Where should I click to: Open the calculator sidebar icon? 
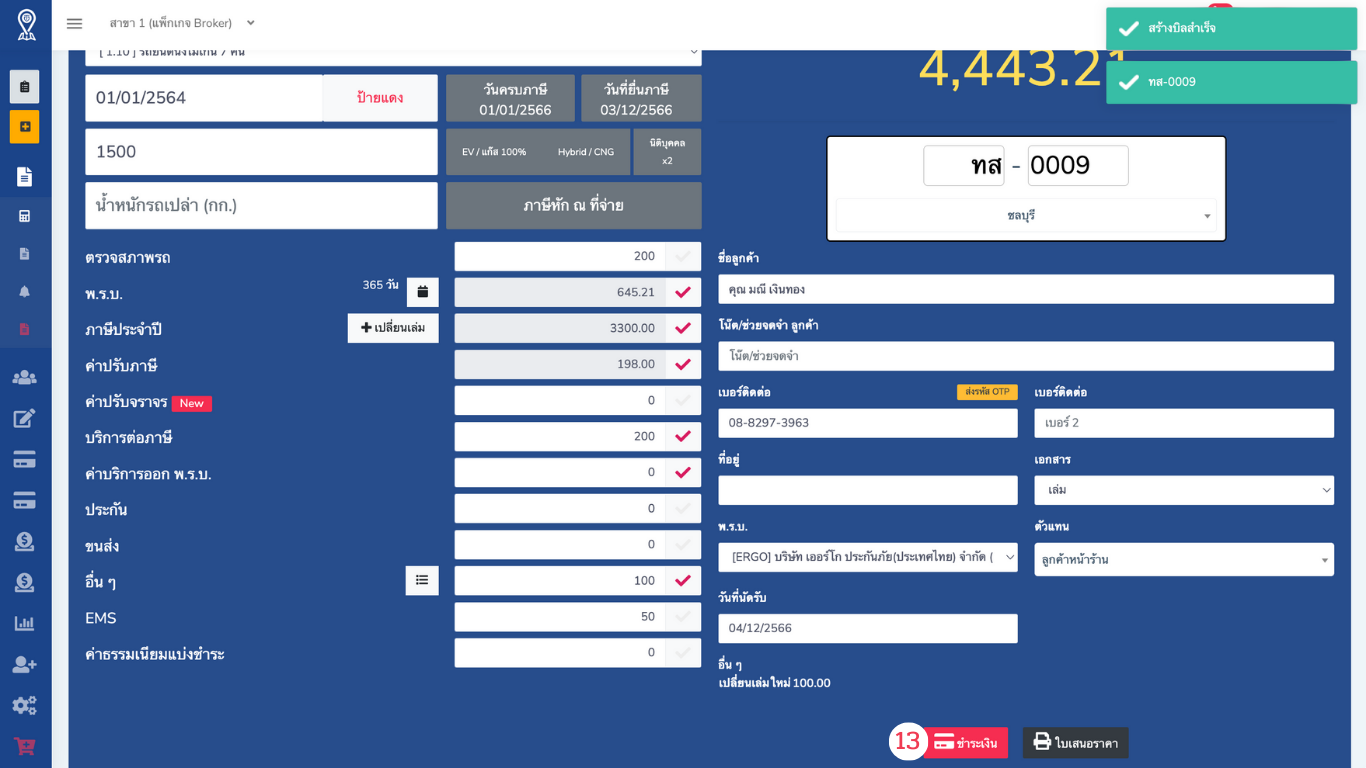[x=25, y=216]
